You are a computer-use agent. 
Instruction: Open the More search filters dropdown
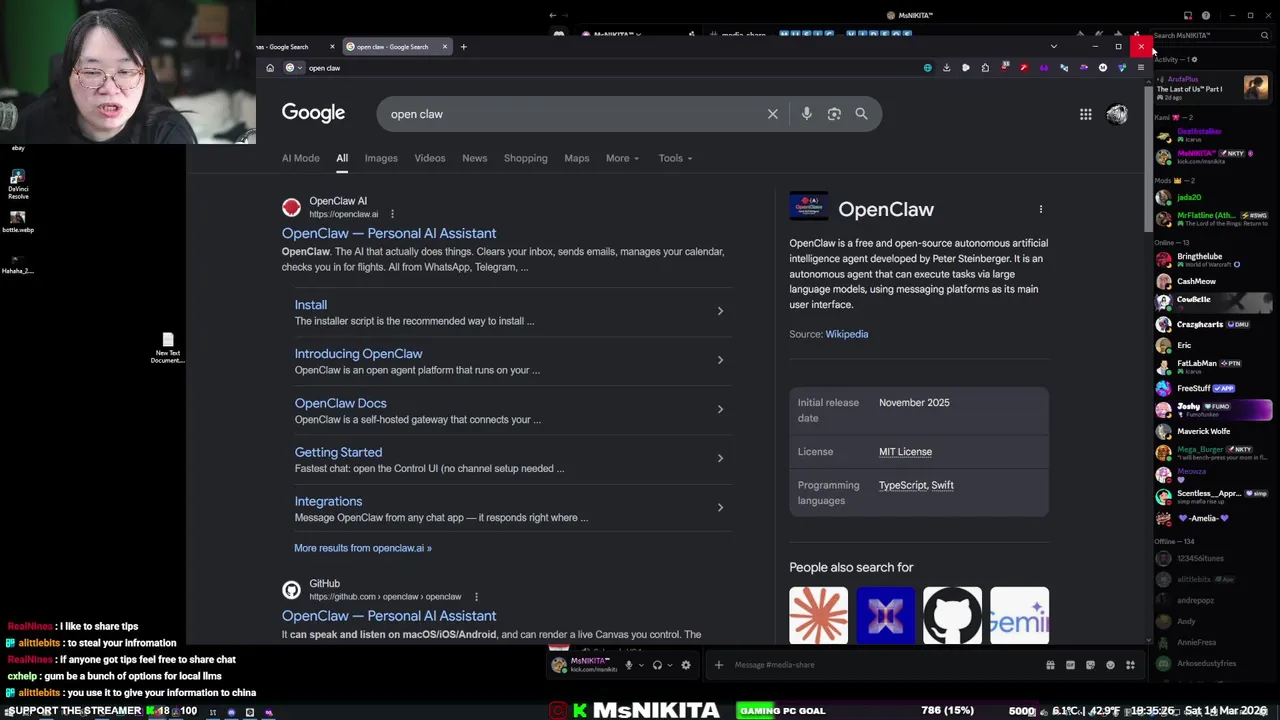(622, 158)
